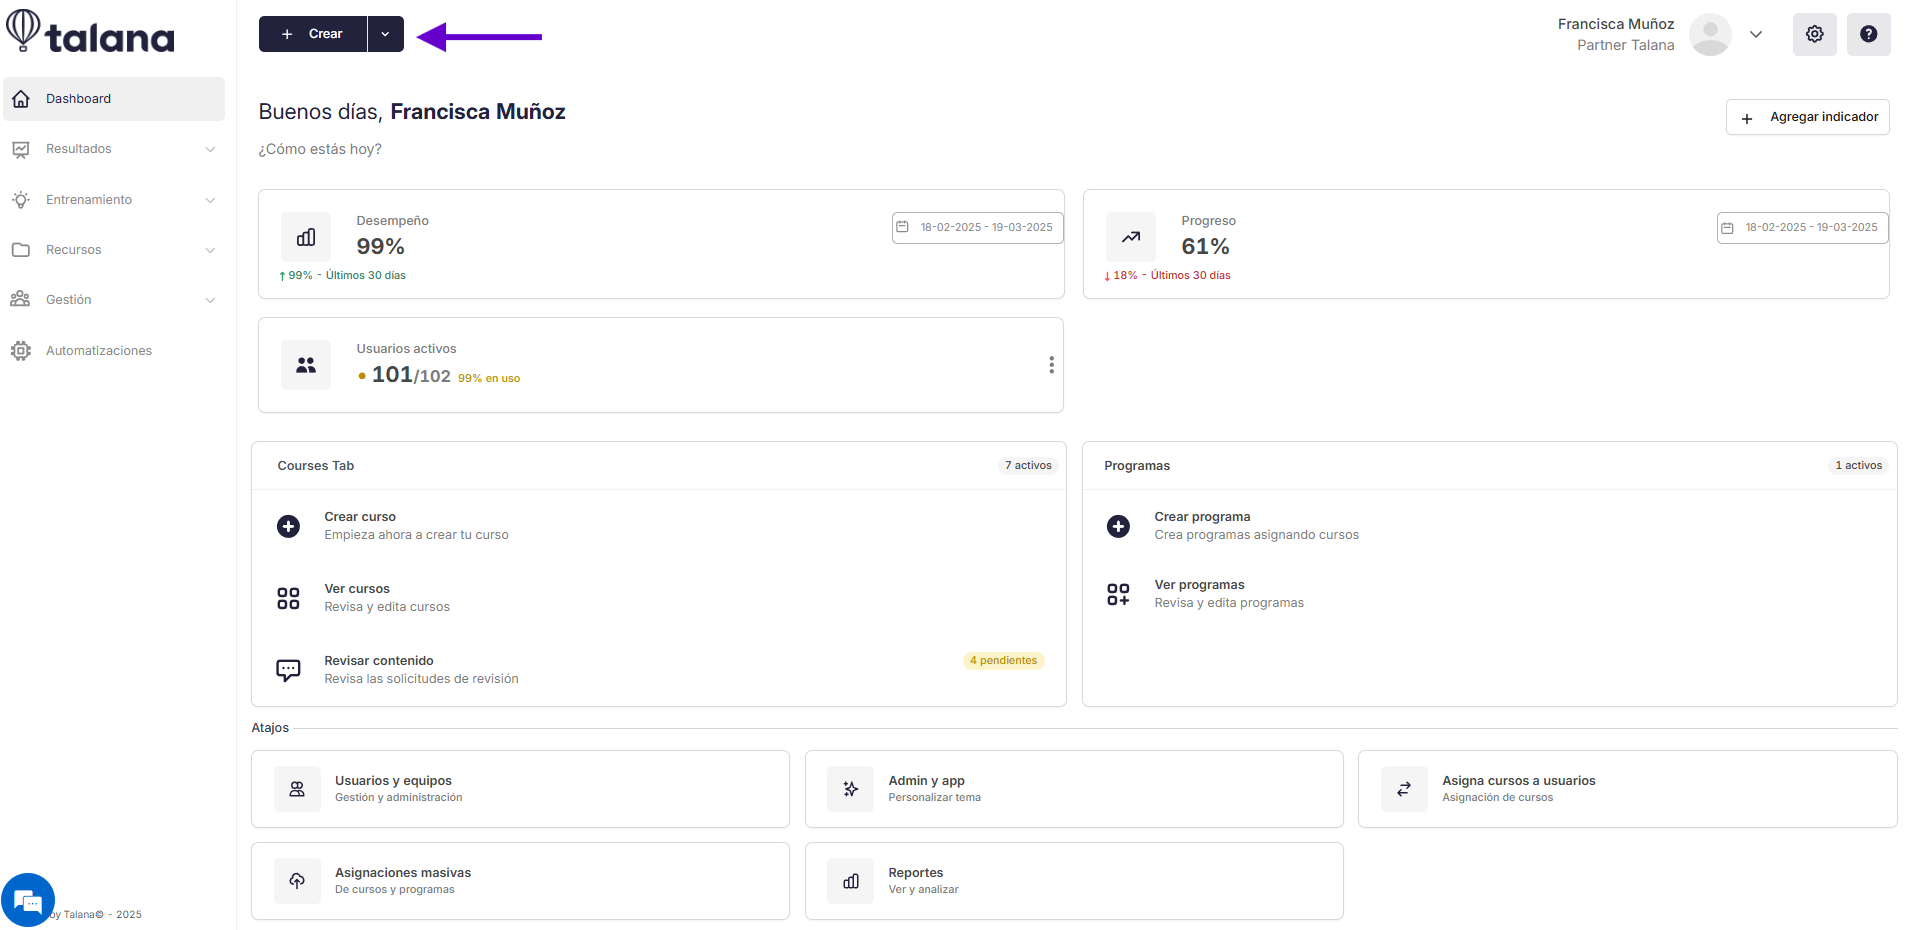
Task: Open Asigna cursos a usuarios card
Action: coord(1627,789)
